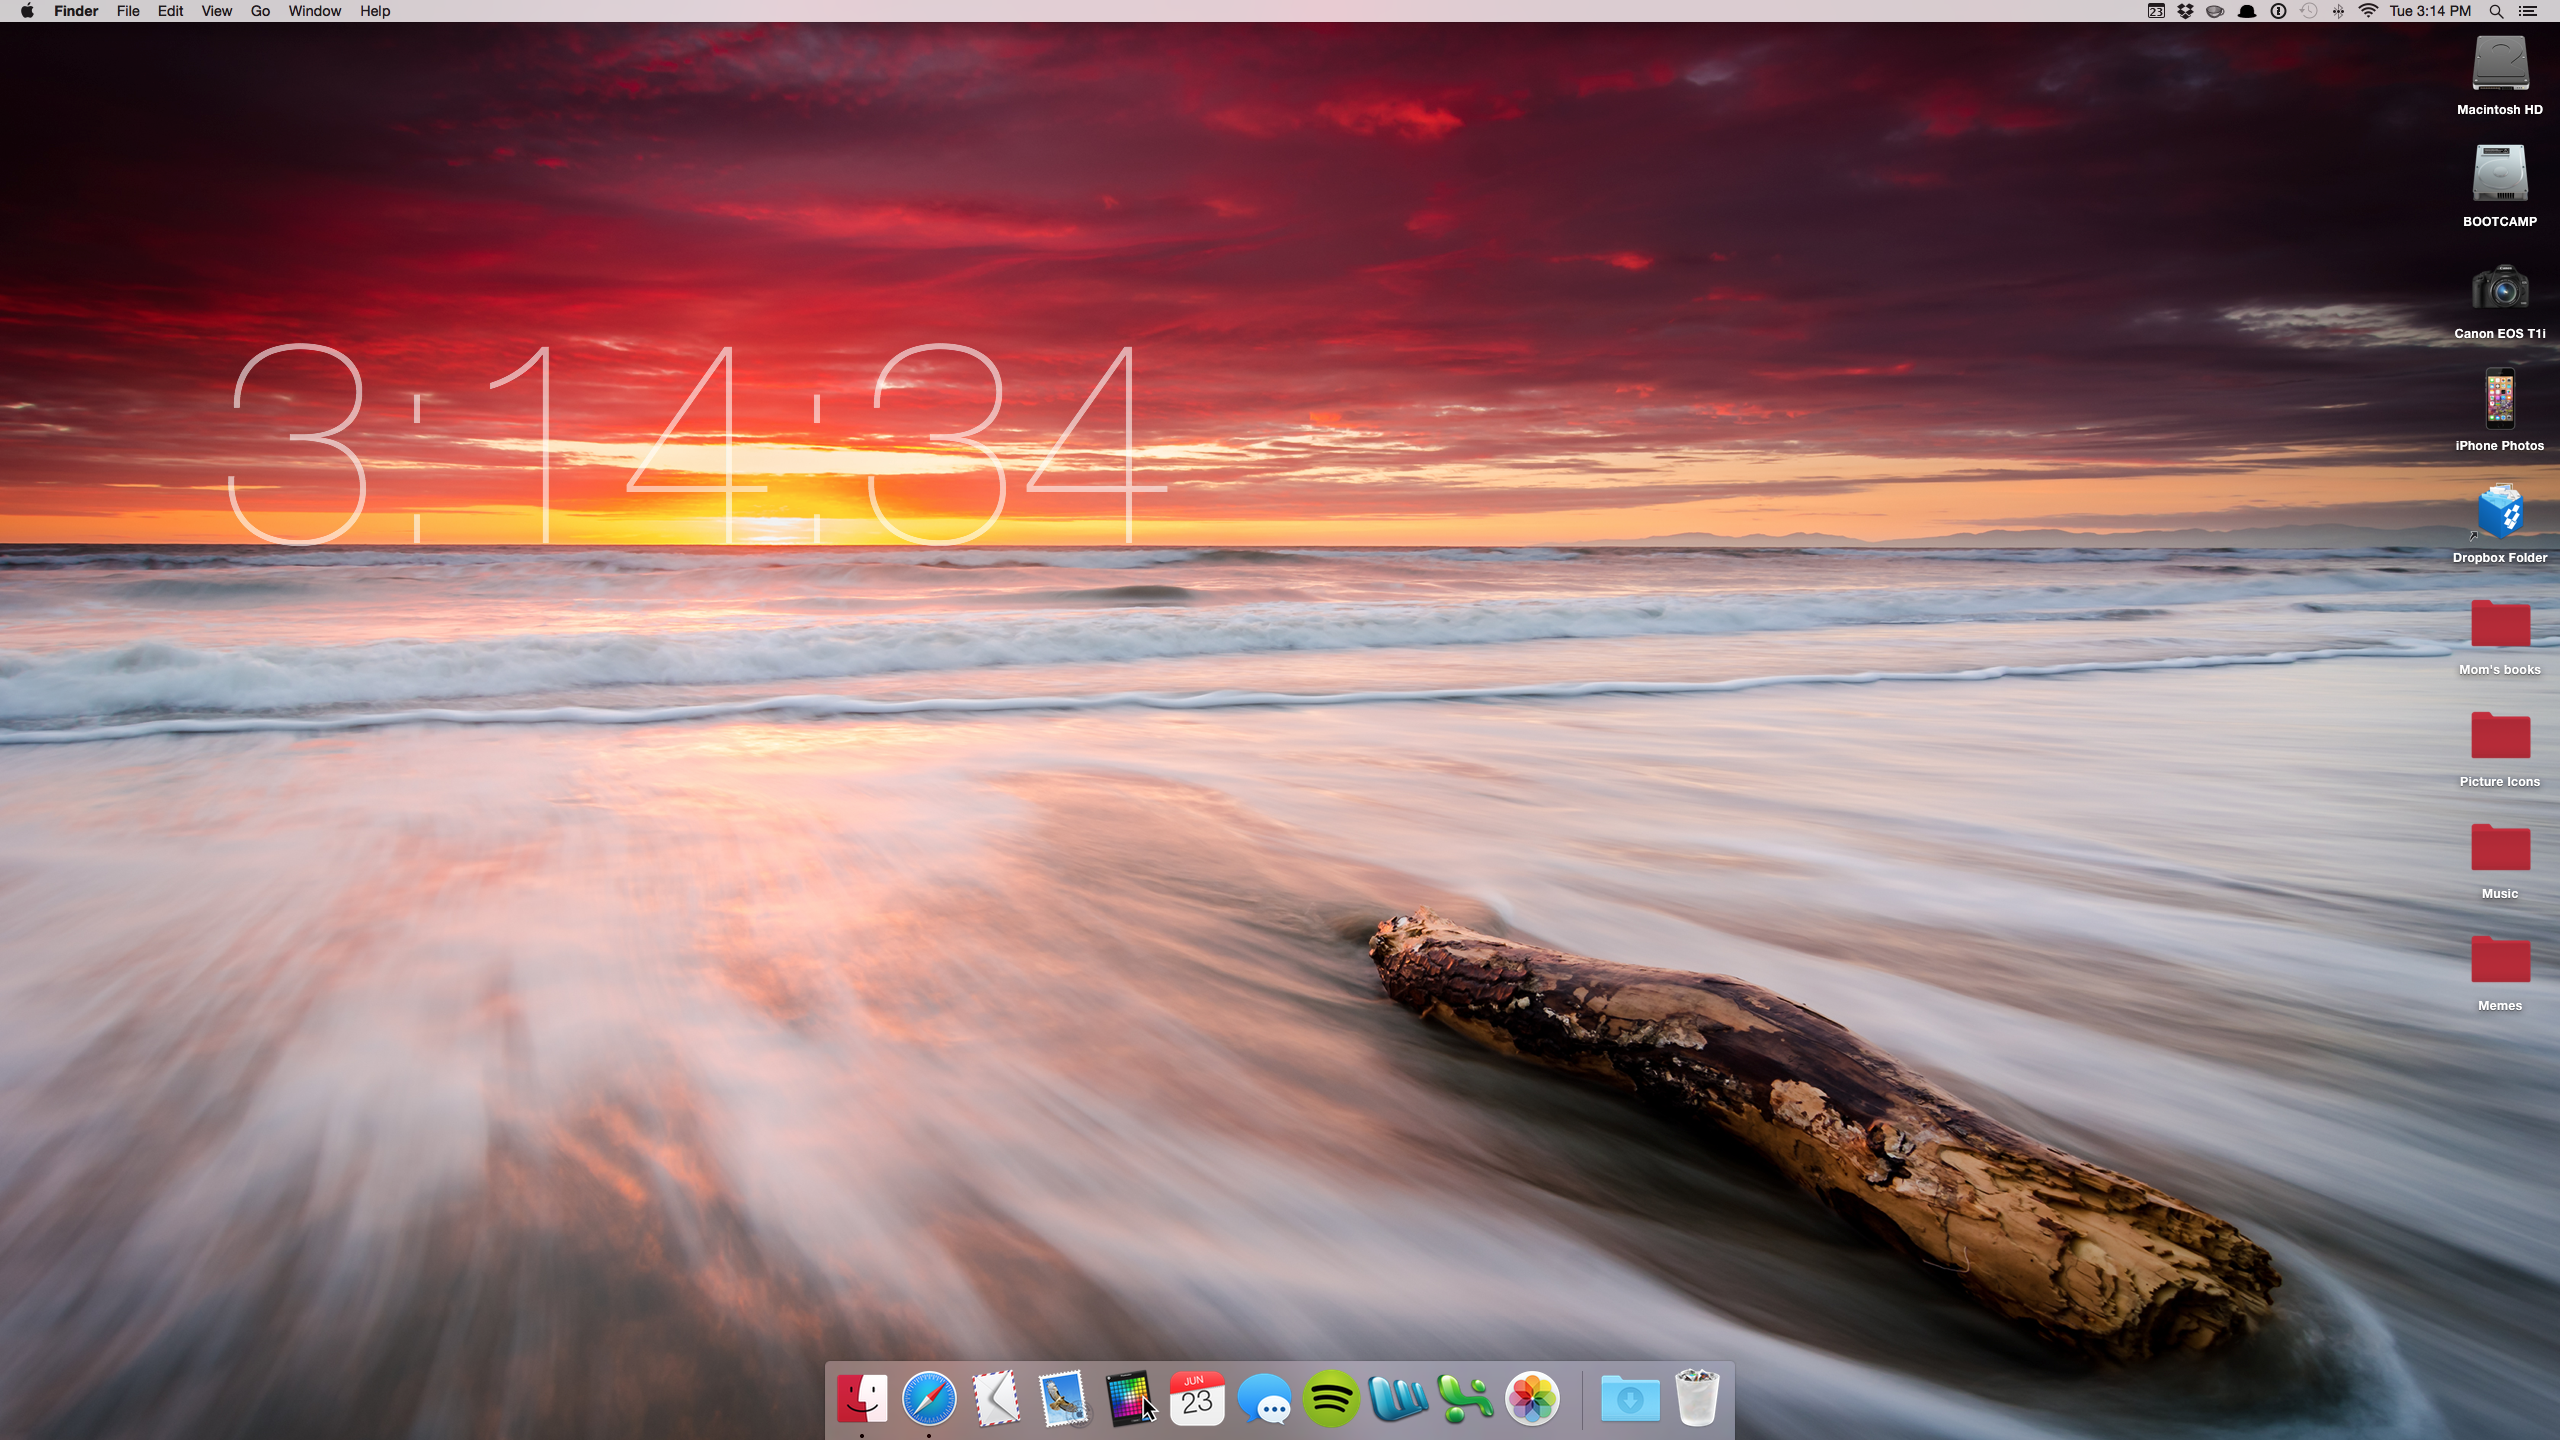Open the Wi-Fi status menu
Image resolution: width=2560 pixels, height=1440 pixels.
(2368, 11)
